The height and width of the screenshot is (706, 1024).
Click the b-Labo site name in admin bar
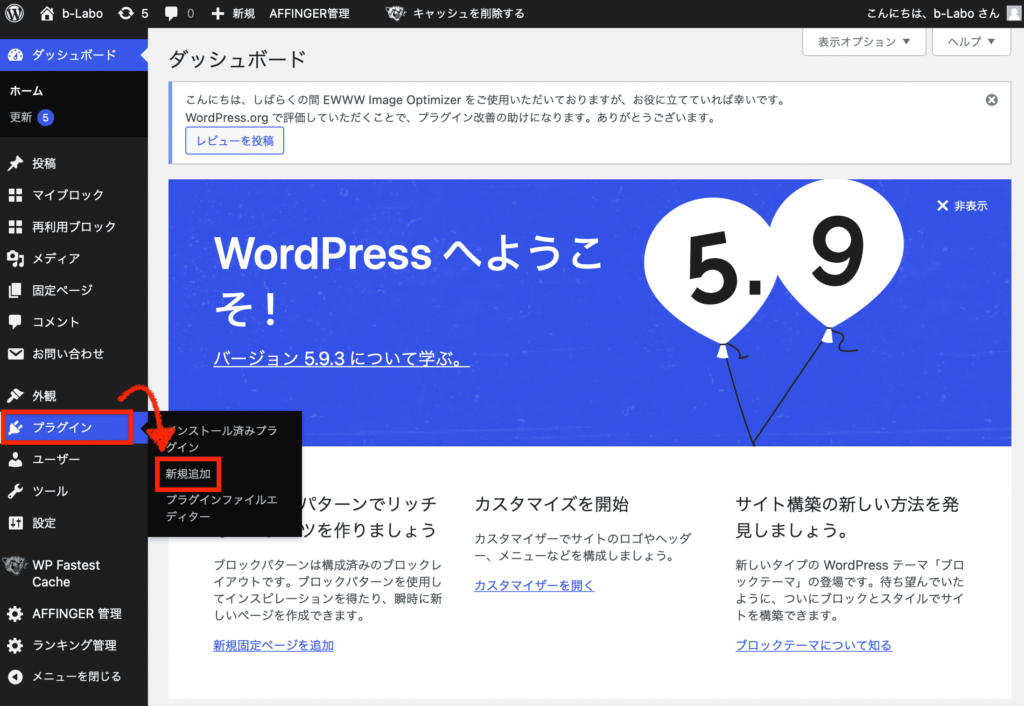coord(82,13)
